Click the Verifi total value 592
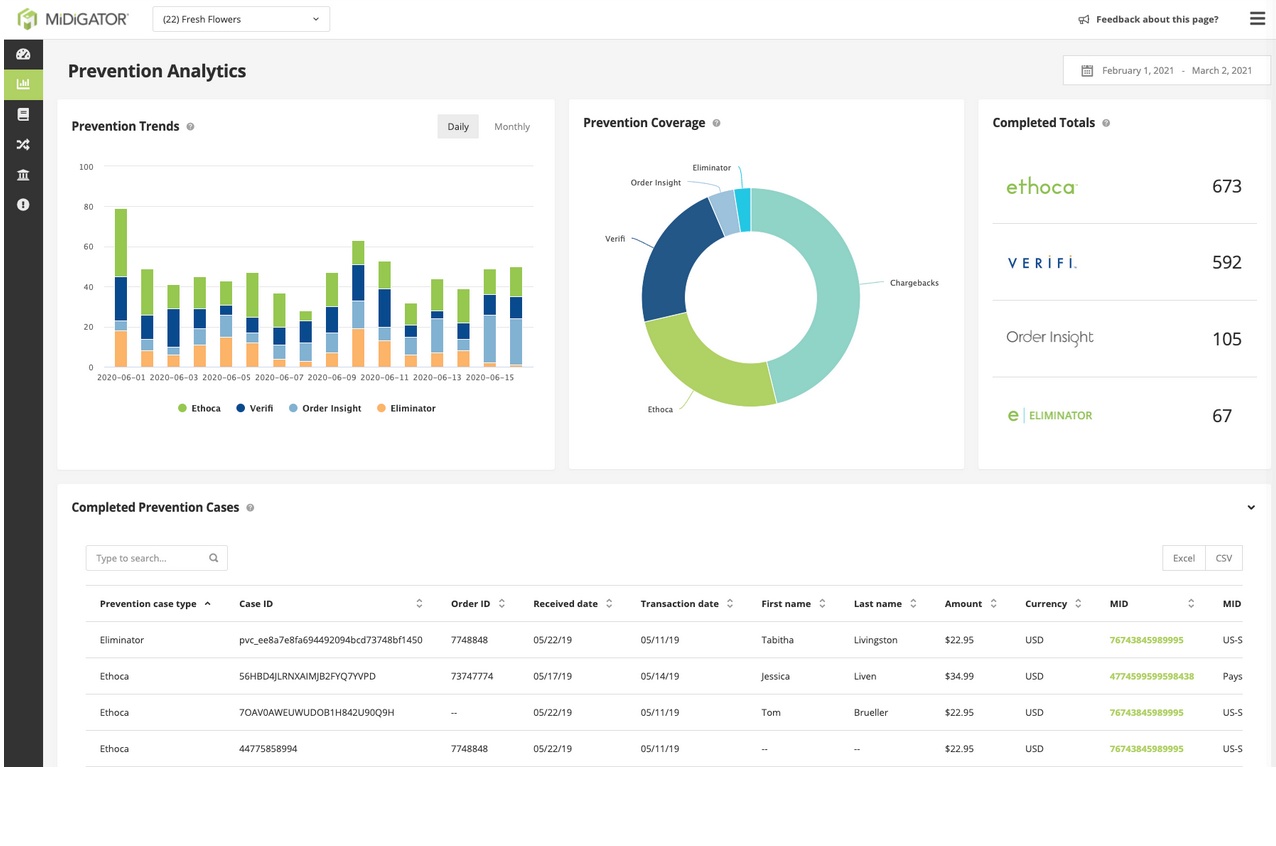This screenshot has width=1276, height=846. tap(1226, 262)
